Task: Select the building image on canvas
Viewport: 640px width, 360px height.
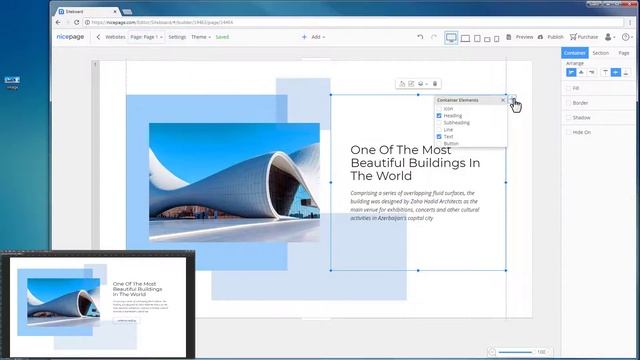Action: 234,182
